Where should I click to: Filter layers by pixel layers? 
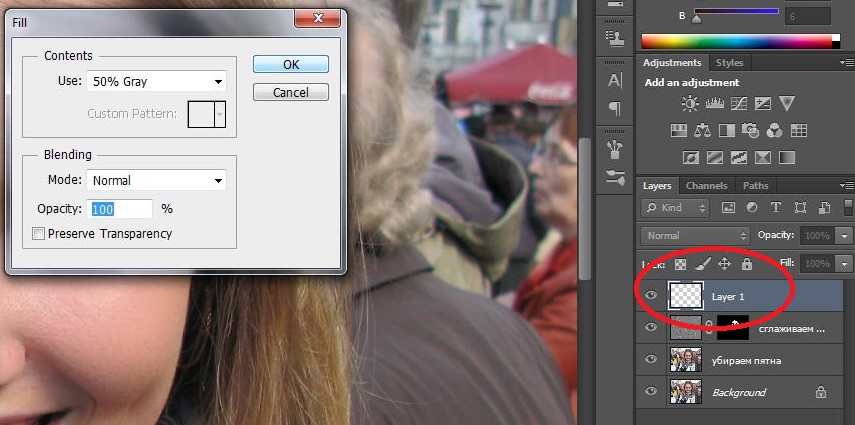[x=728, y=208]
